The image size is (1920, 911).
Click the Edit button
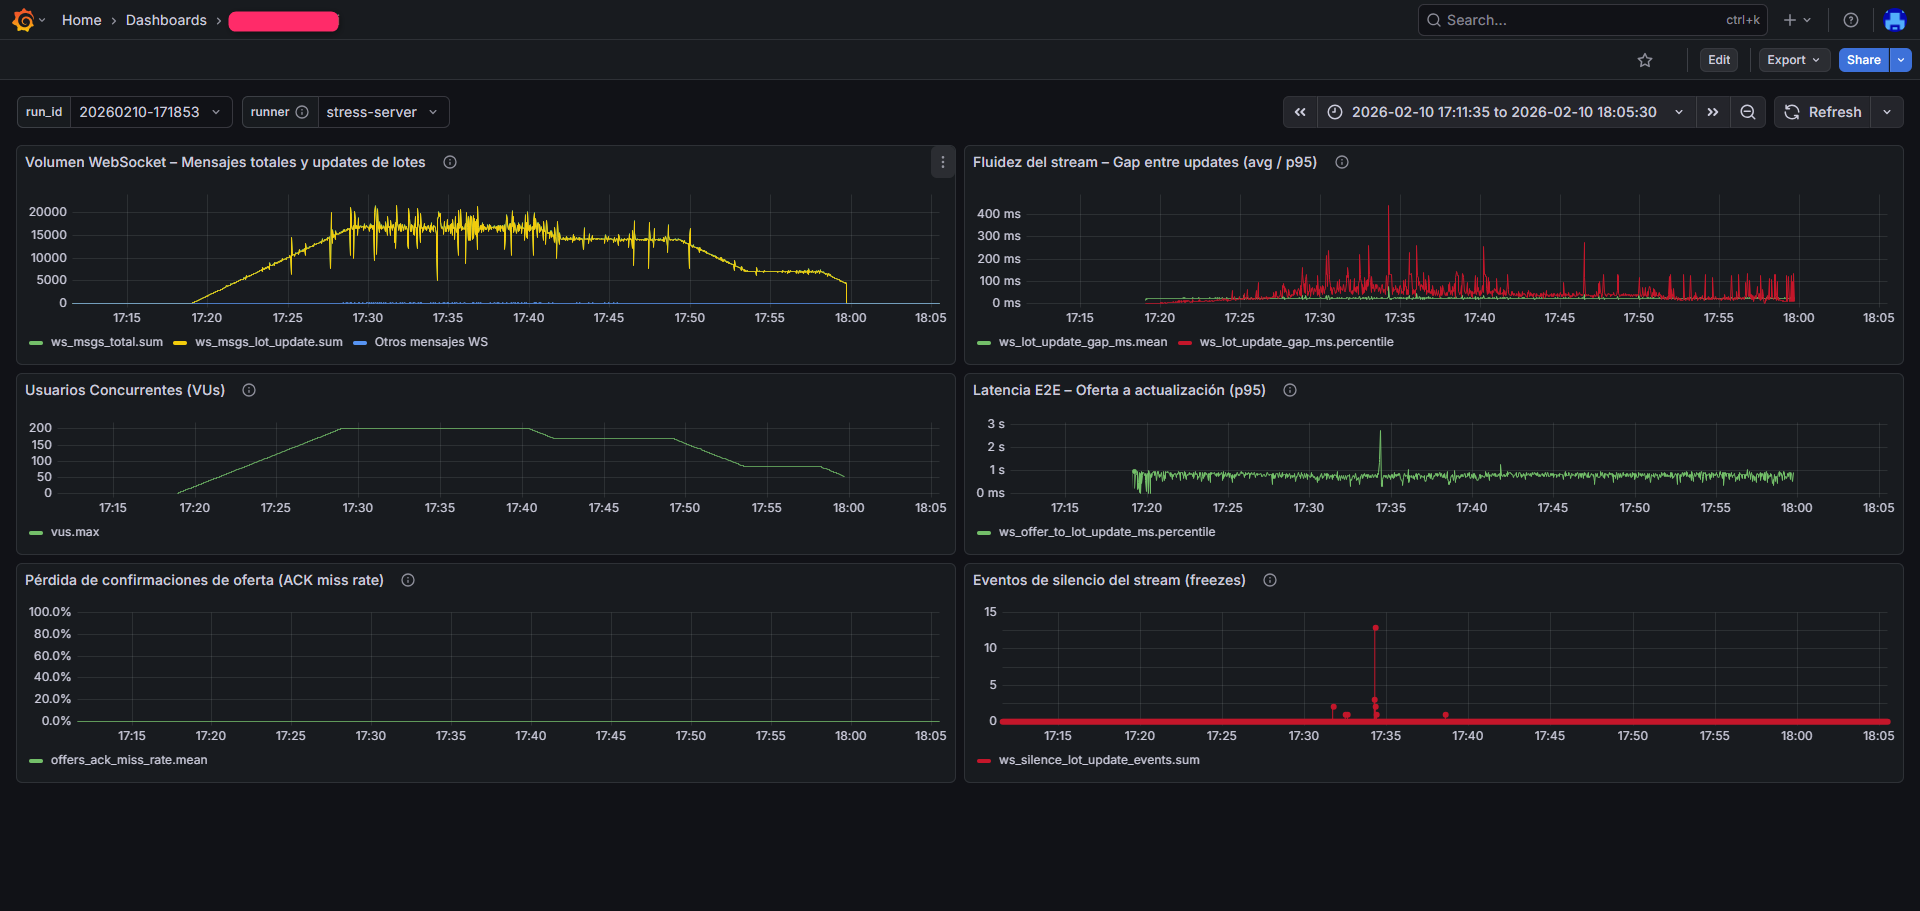1718,60
